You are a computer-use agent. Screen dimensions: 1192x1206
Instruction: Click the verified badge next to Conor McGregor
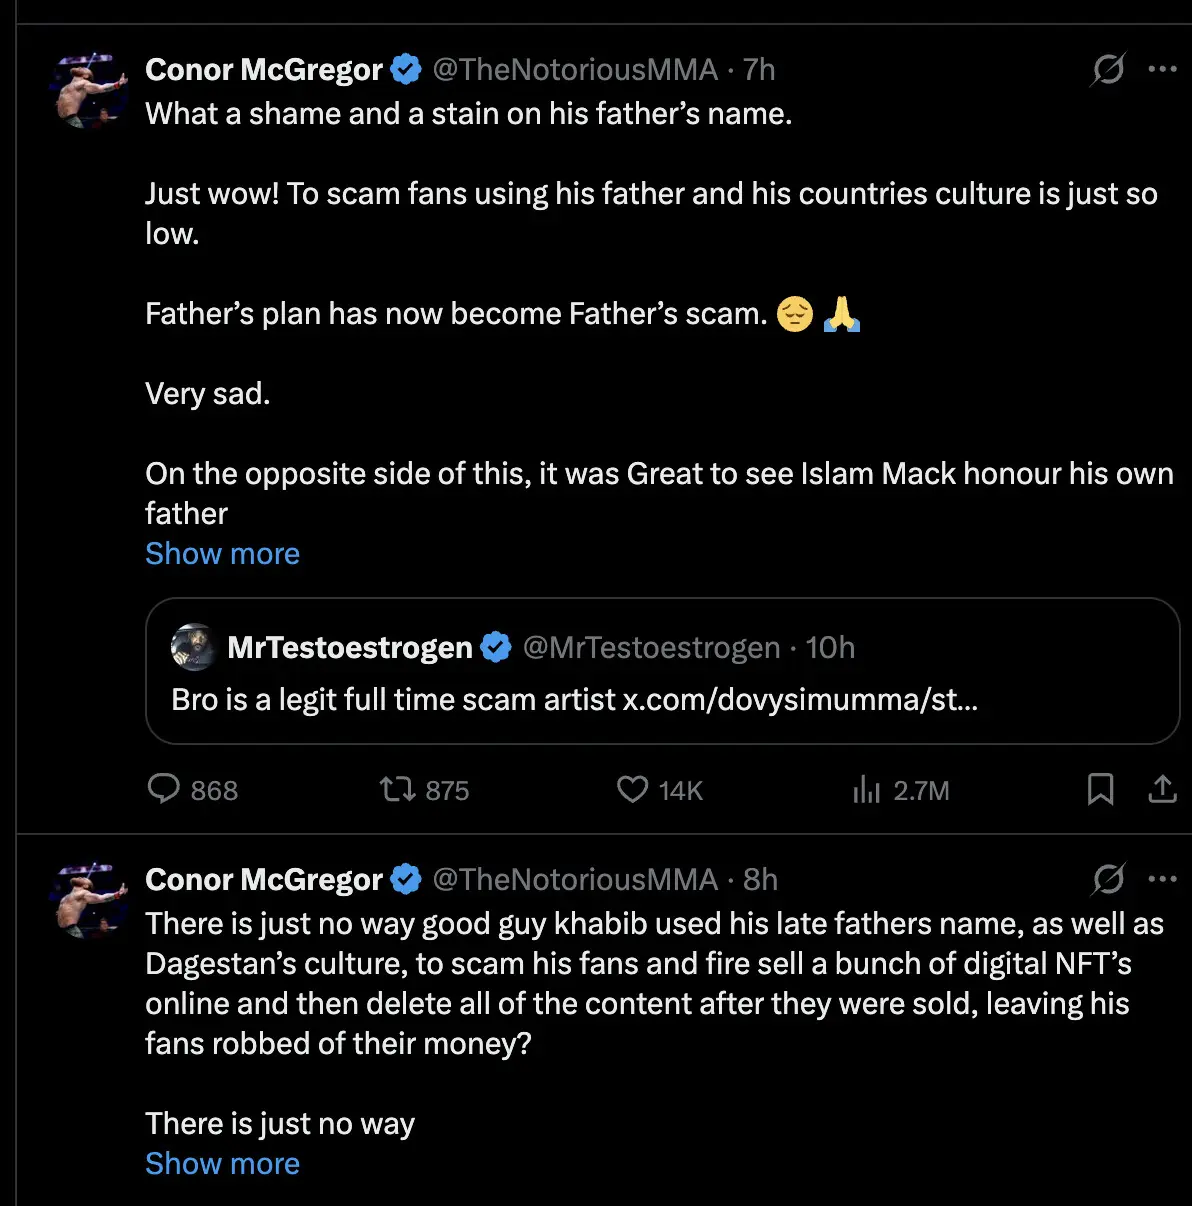(406, 69)
